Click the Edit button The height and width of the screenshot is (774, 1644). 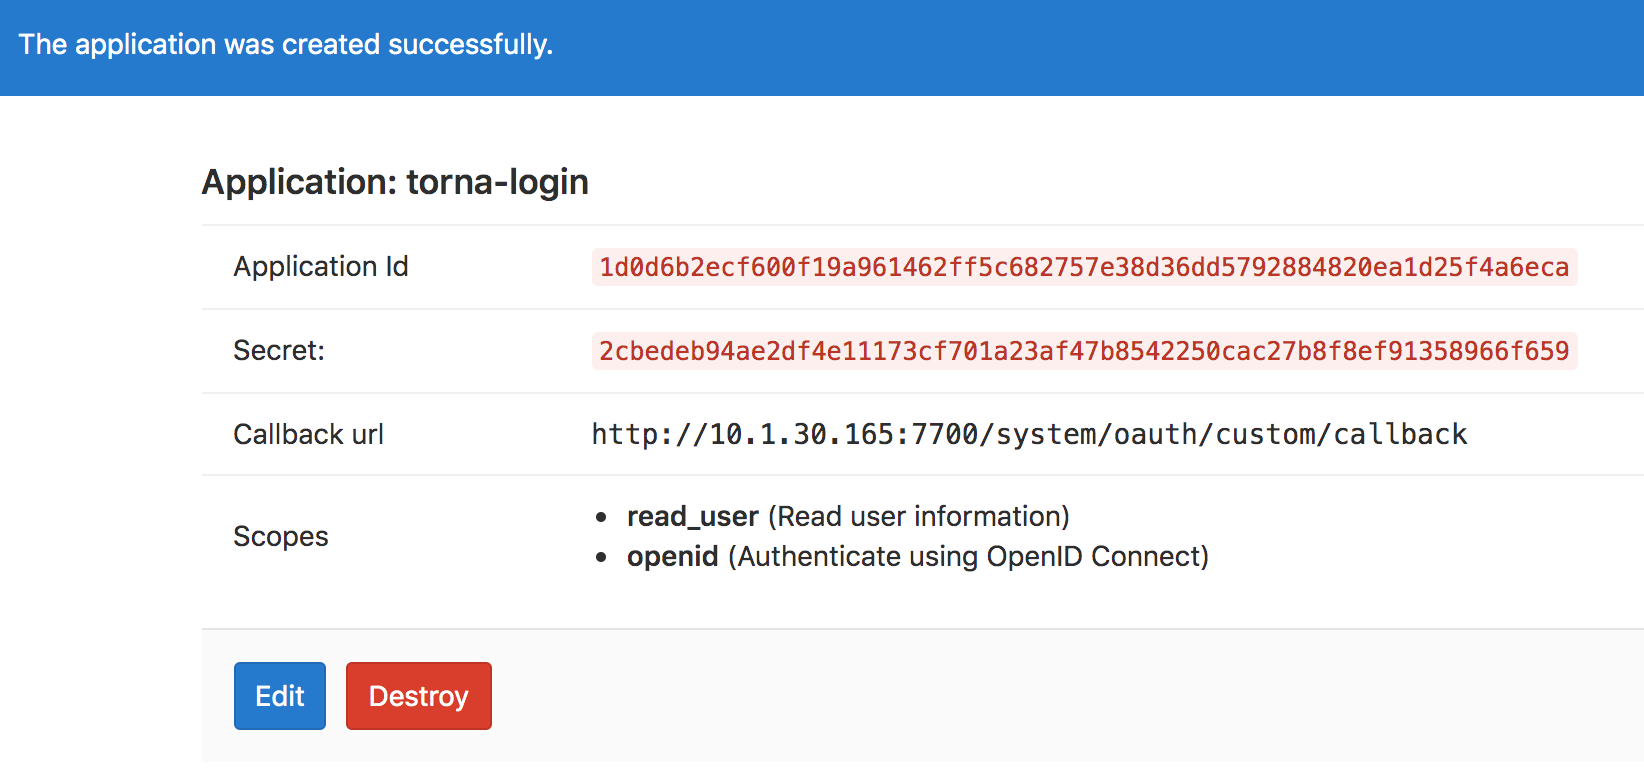(279, 695)
